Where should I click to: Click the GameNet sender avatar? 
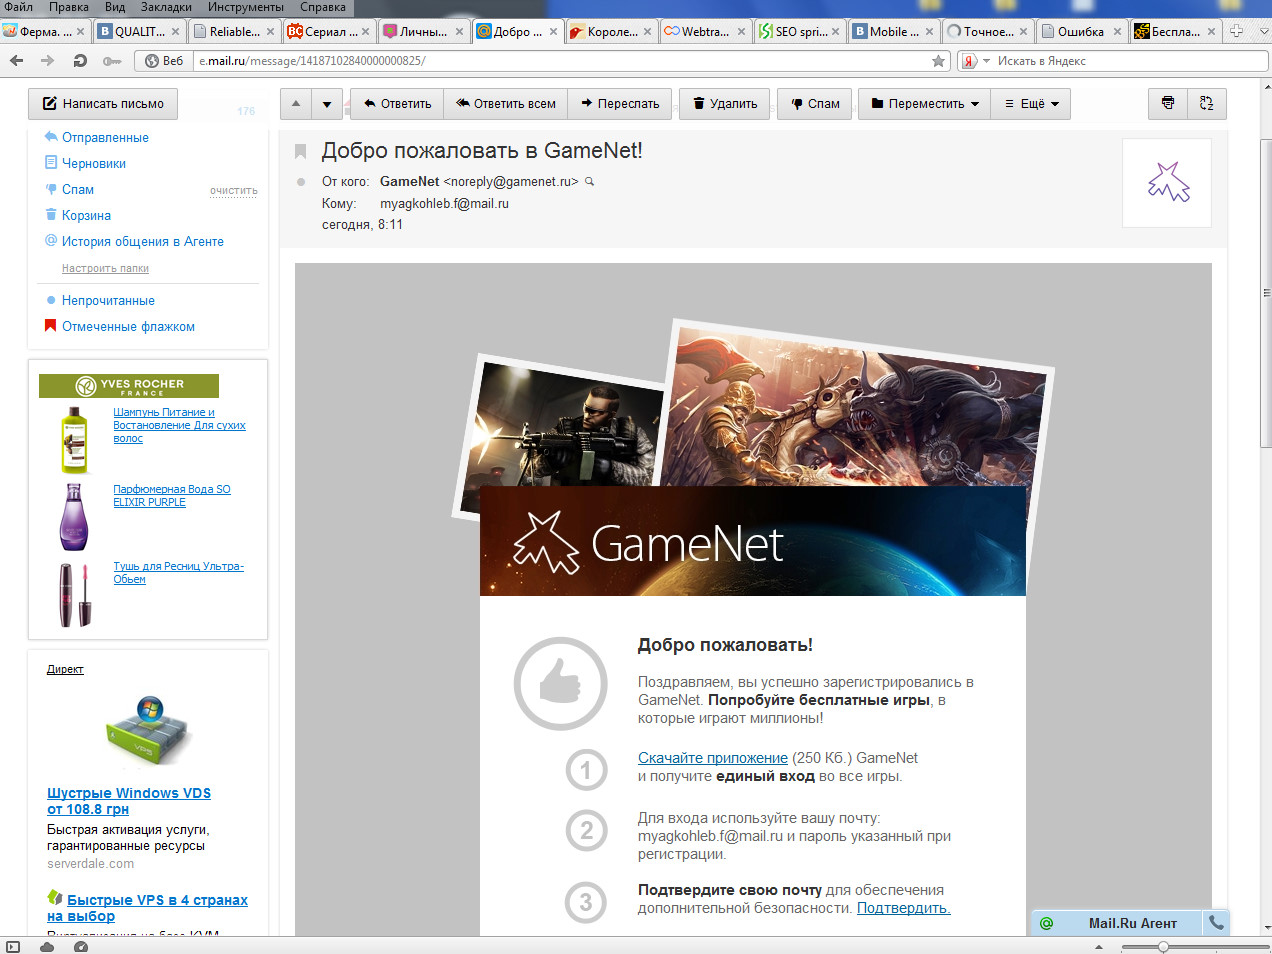tap(1167, 183)
